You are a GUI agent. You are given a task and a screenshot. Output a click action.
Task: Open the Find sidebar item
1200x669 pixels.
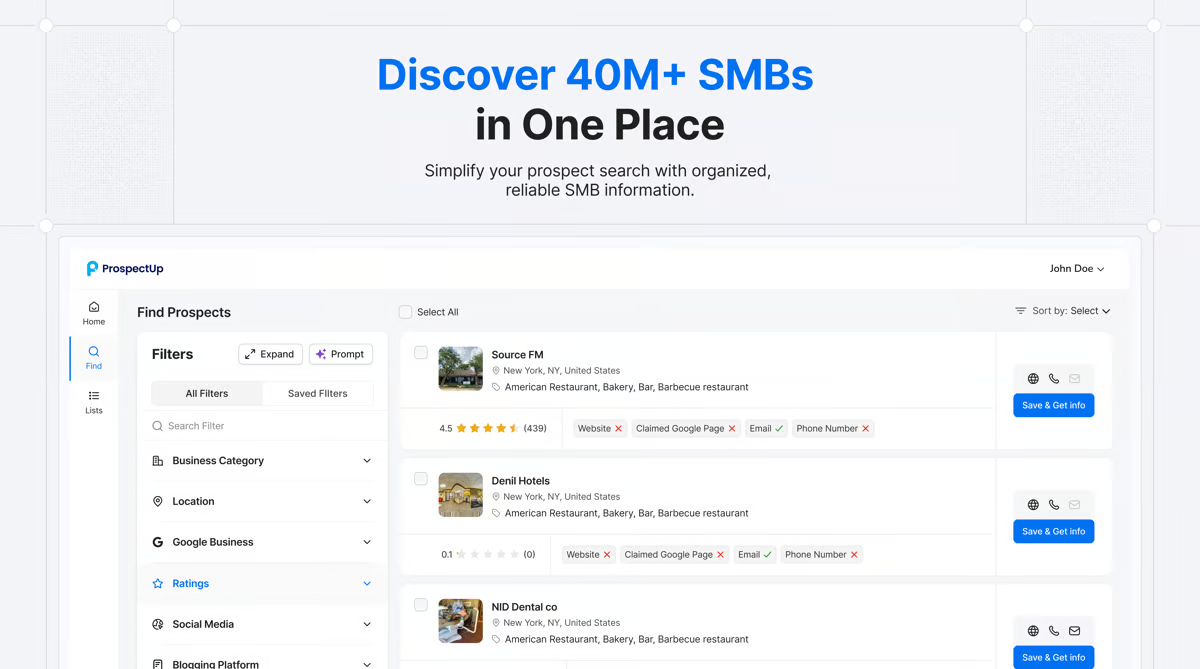(x=94, y=358)
